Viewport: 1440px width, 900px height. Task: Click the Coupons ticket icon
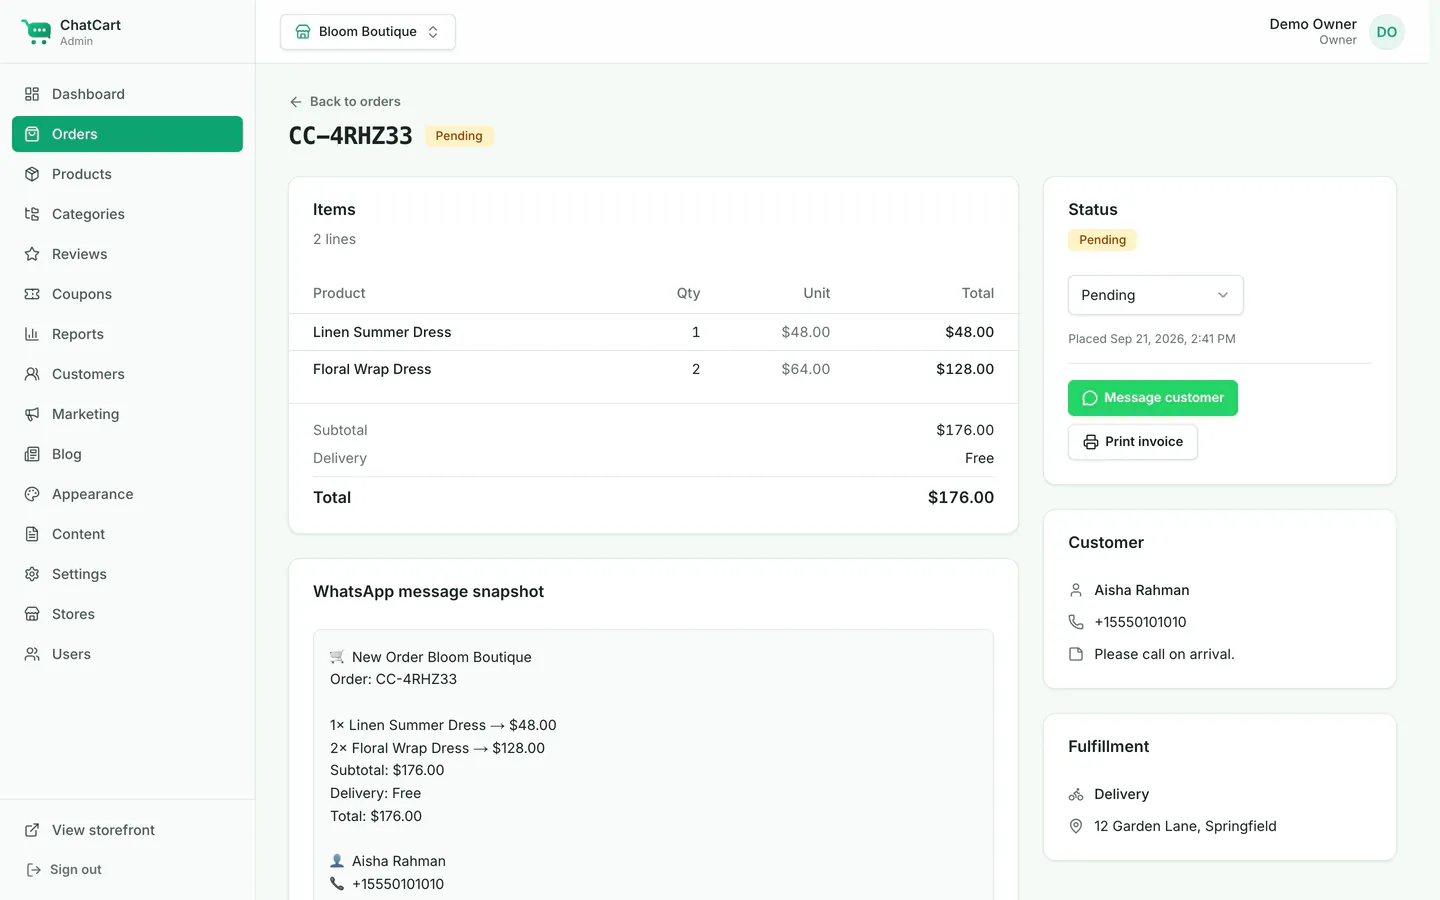click(x=32, y=294)
